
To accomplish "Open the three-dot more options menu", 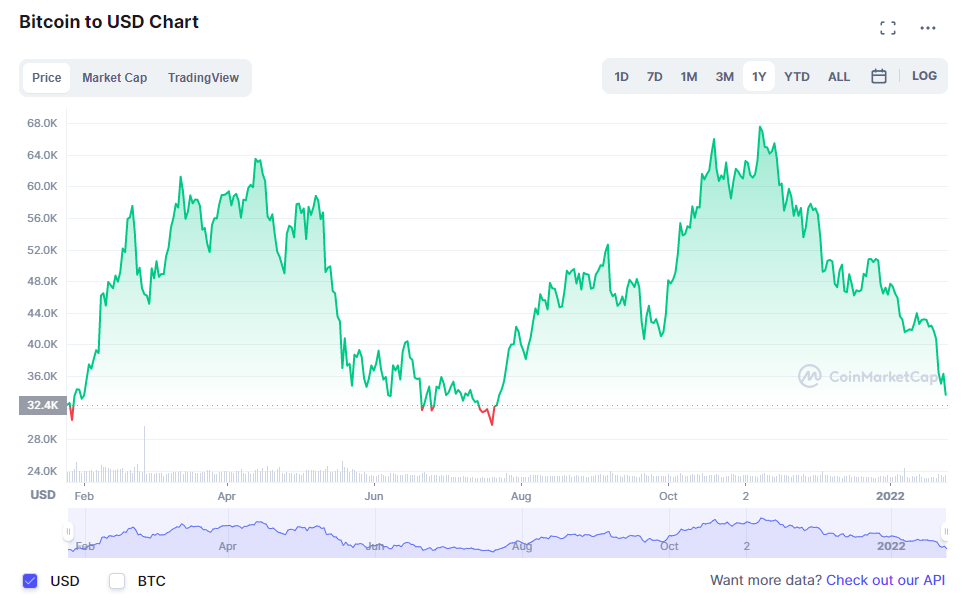I will (x=927, y=28).
